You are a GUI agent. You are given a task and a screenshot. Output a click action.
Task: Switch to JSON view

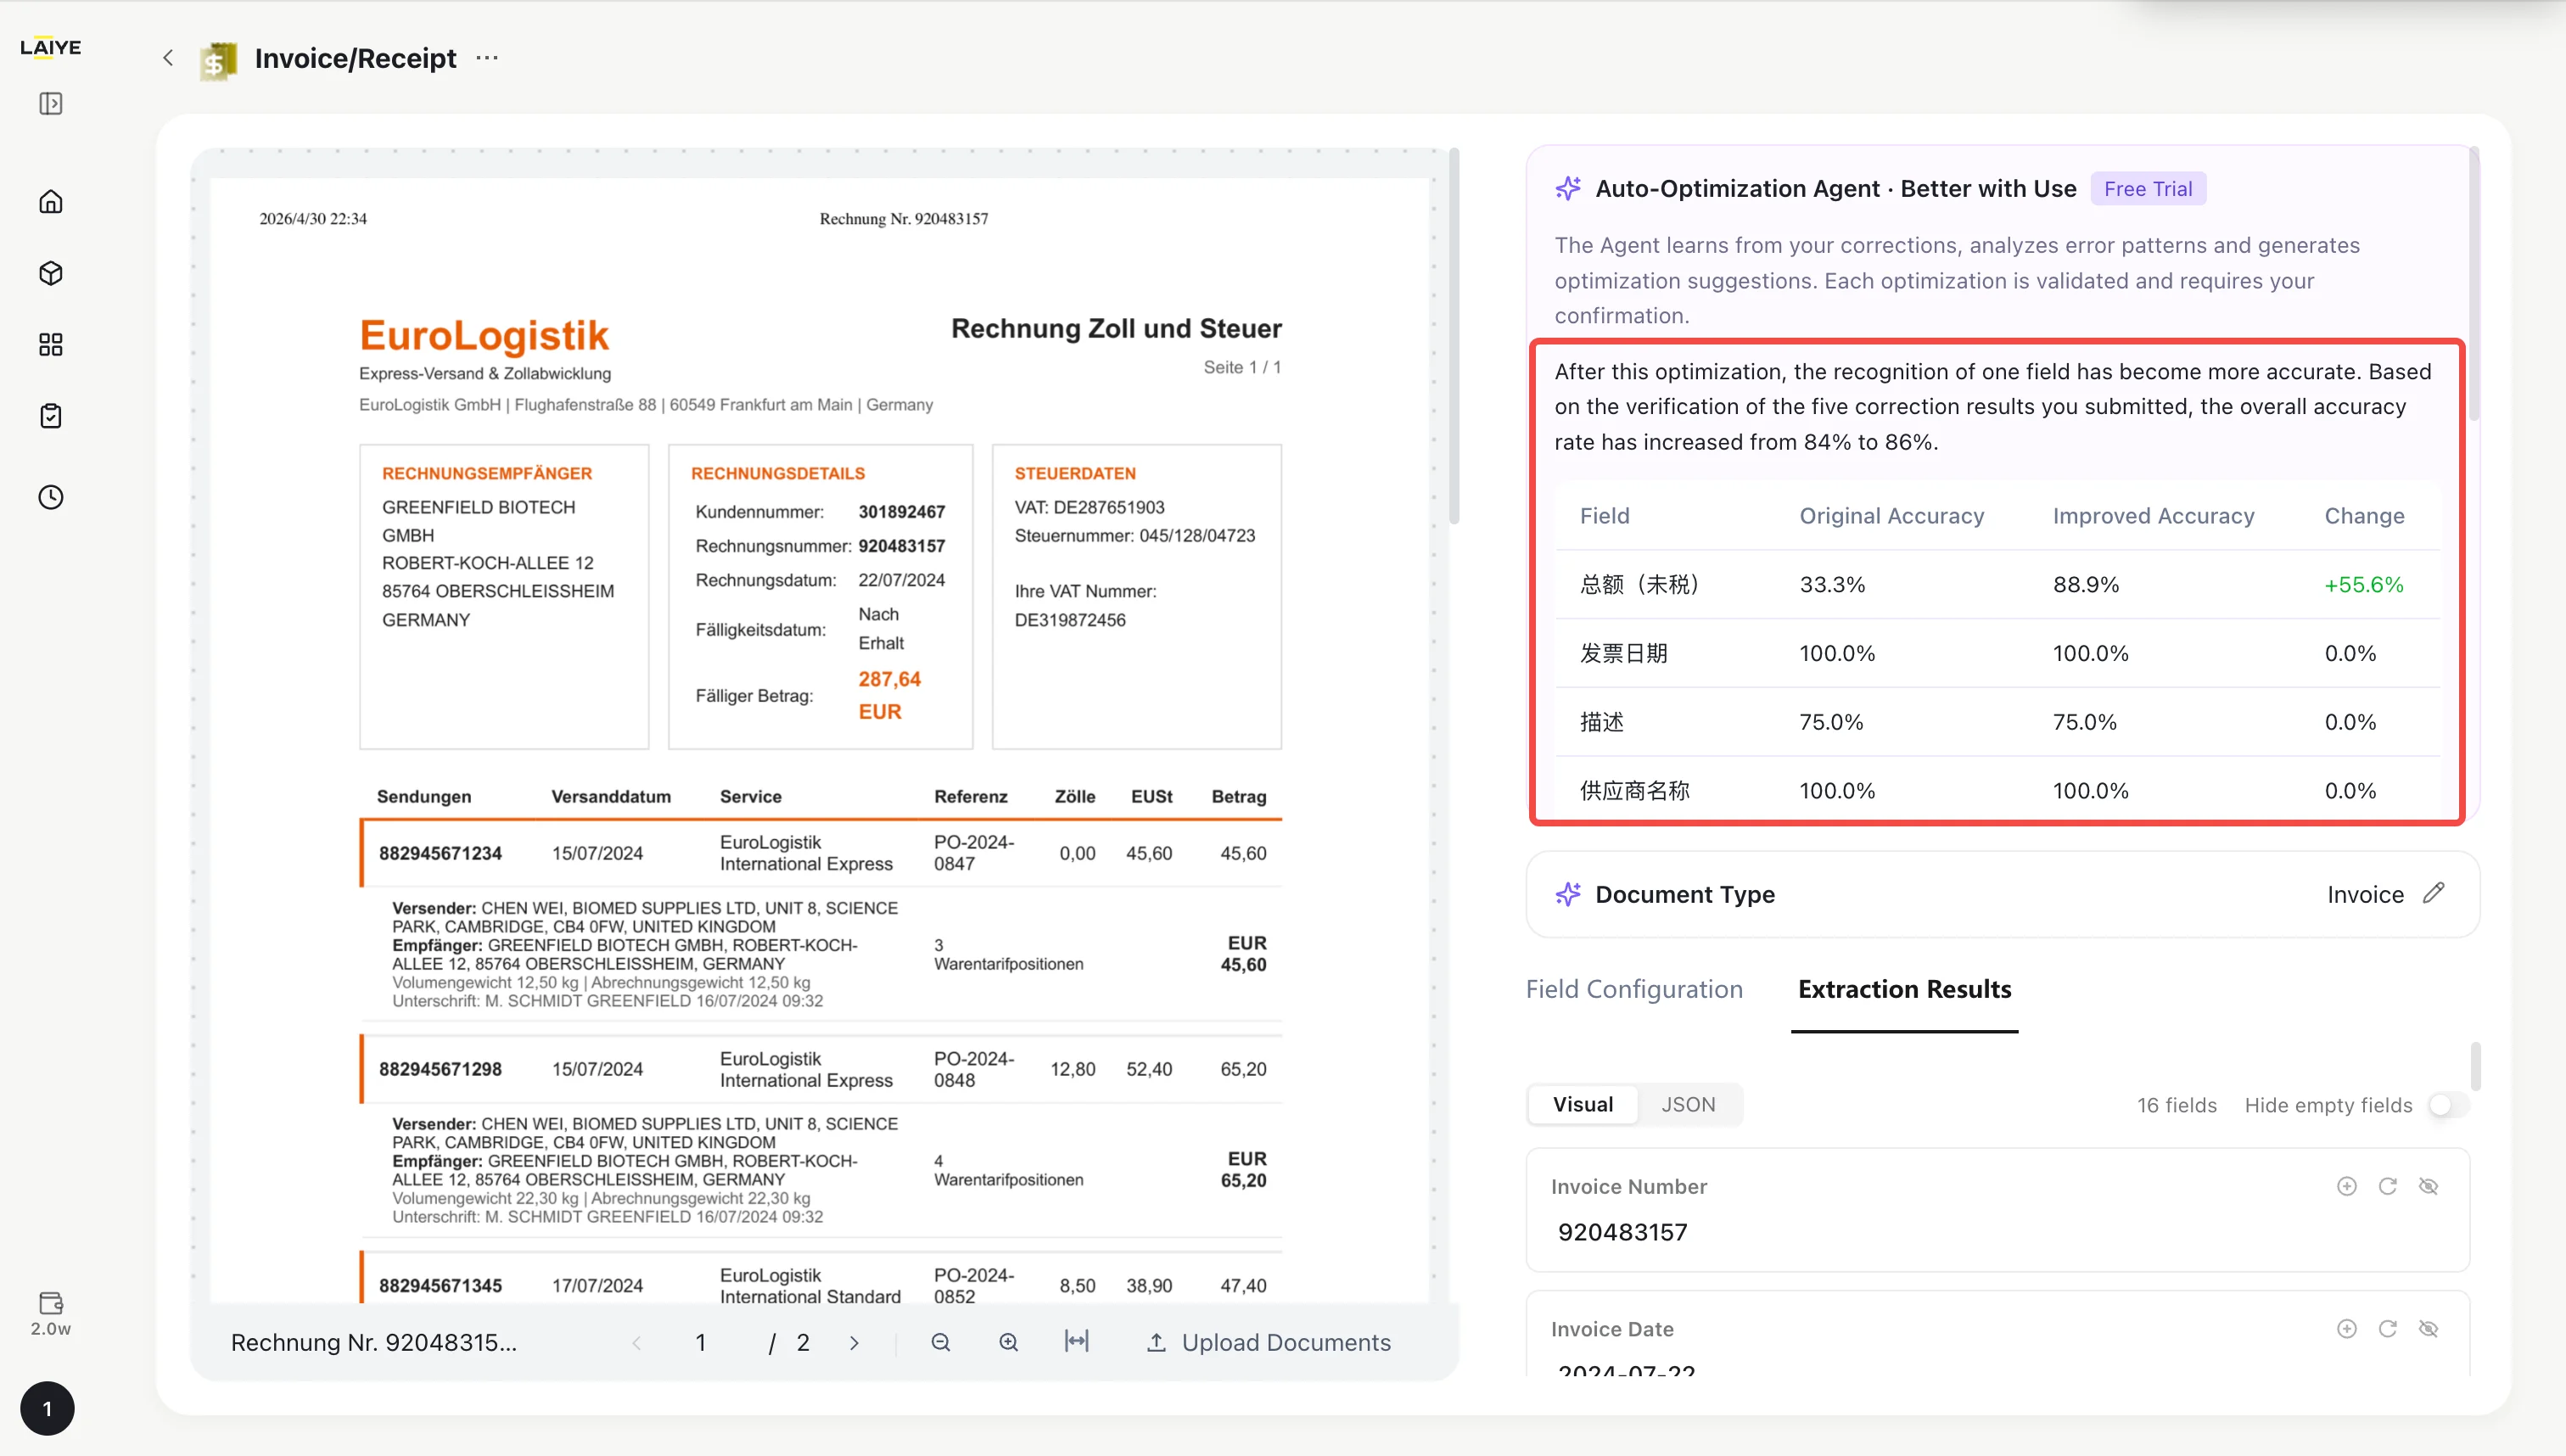[1689, 1104]
